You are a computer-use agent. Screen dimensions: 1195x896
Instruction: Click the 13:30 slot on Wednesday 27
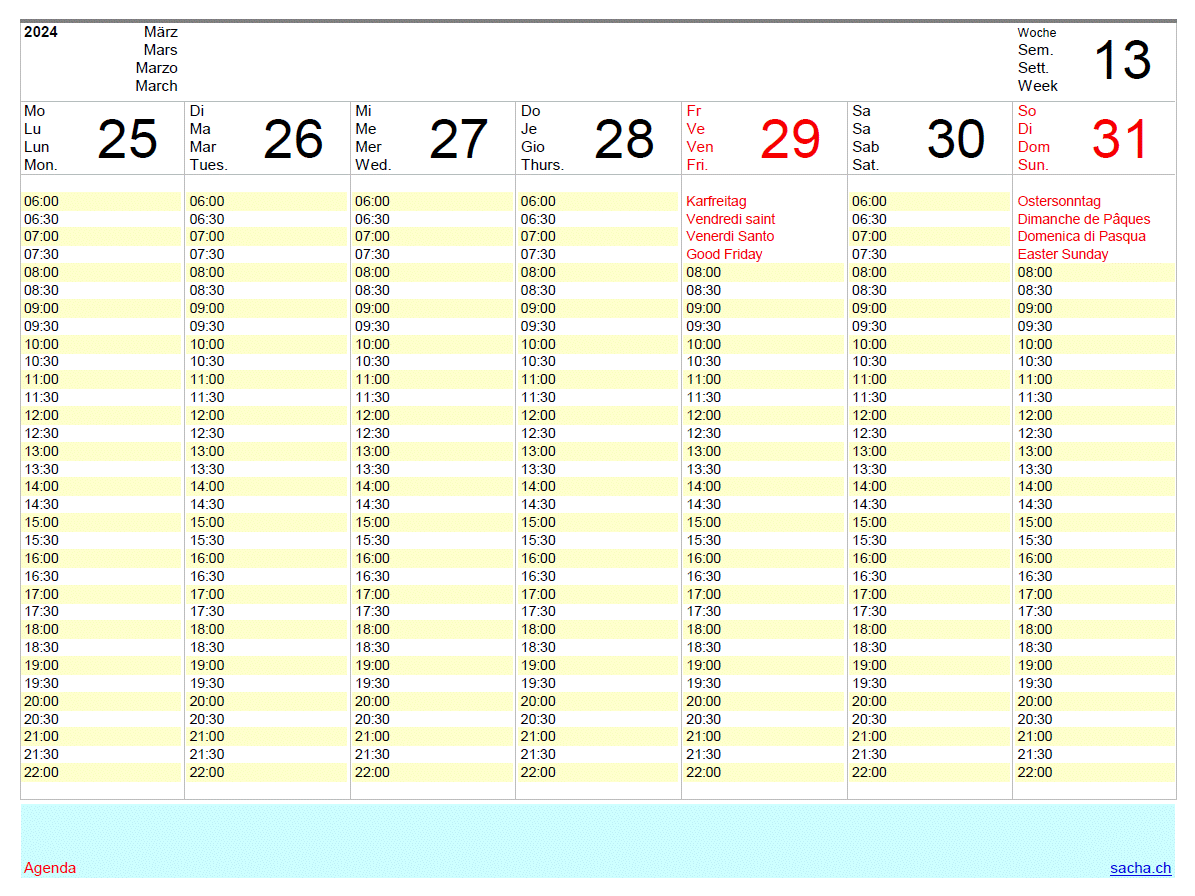click(x=432, y=469)
